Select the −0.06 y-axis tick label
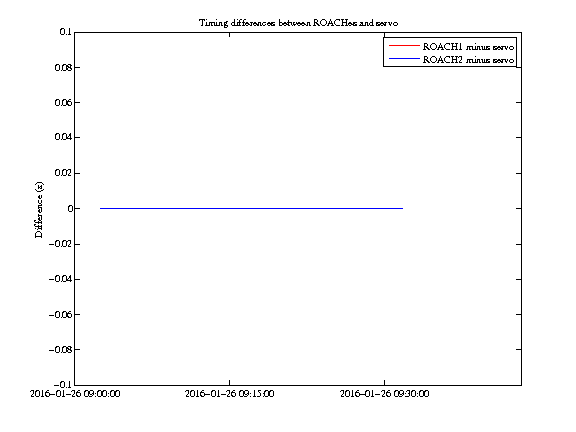This screenshot has width=576, height=432. pyautogui.click(x=60, y=314)
